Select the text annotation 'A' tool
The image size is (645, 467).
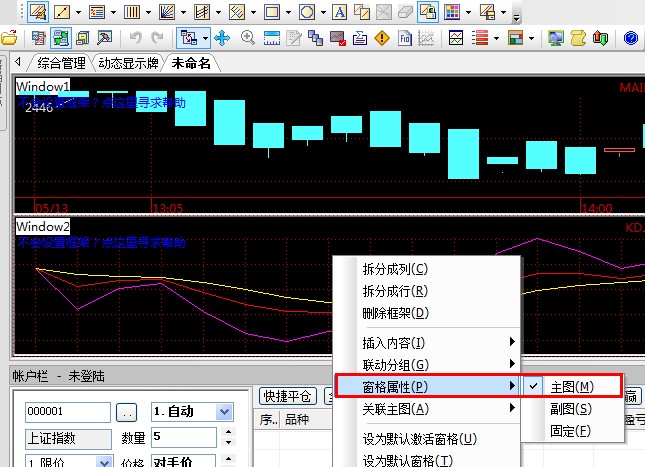[x=339, y=13]
